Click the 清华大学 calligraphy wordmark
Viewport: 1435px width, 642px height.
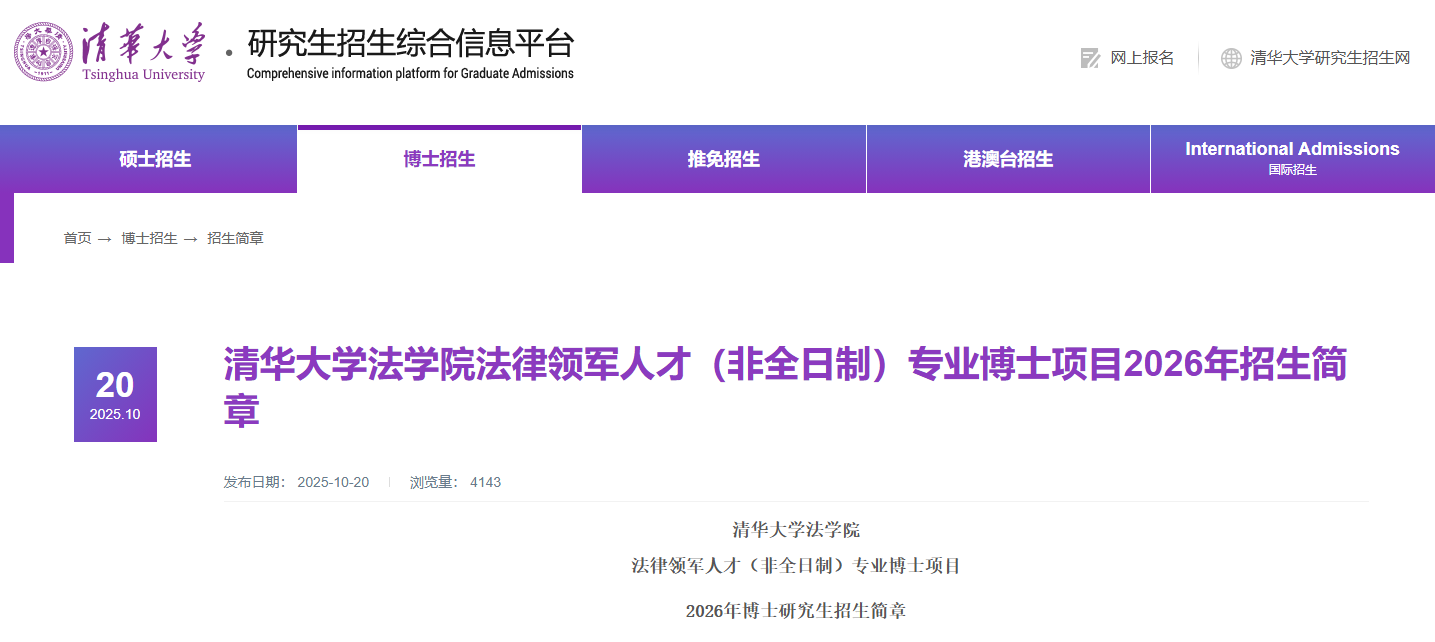pyautogui.click(x=144, y=45)
